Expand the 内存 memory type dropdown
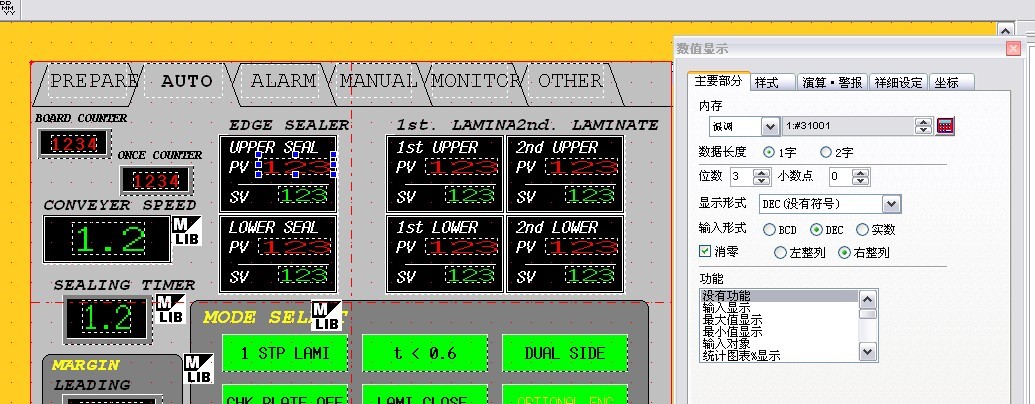1035x404 pixels. click(x=770, y=126)
